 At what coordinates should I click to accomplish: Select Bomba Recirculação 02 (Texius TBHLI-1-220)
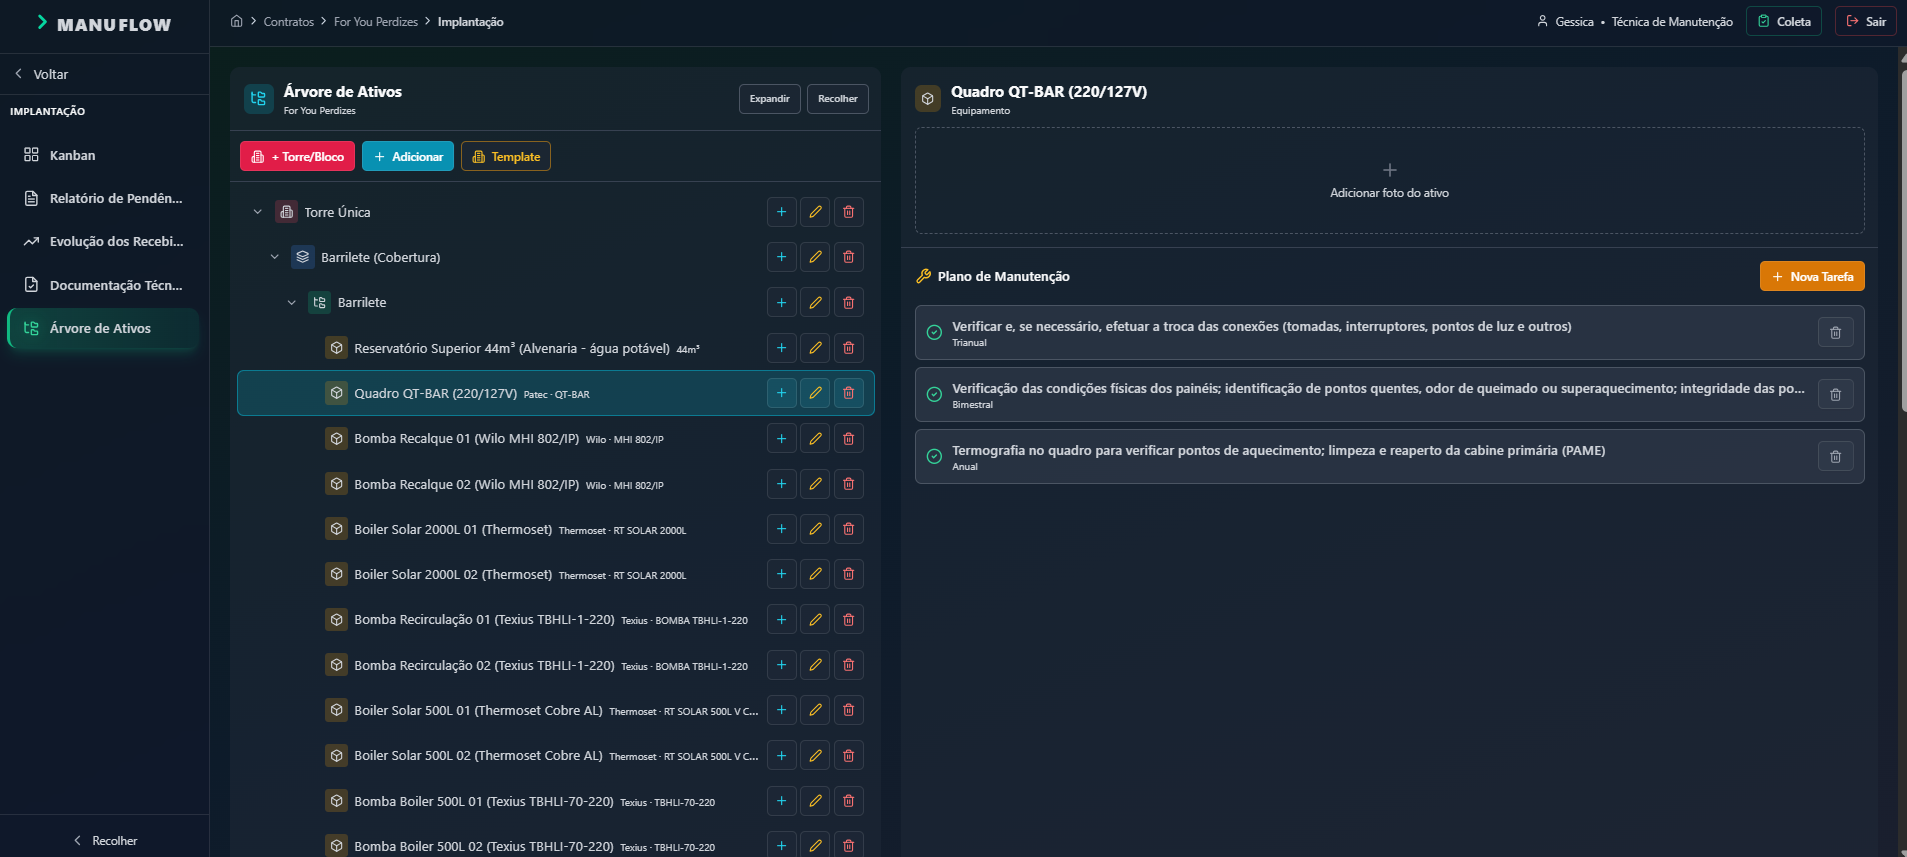click(x=556, y=665)
